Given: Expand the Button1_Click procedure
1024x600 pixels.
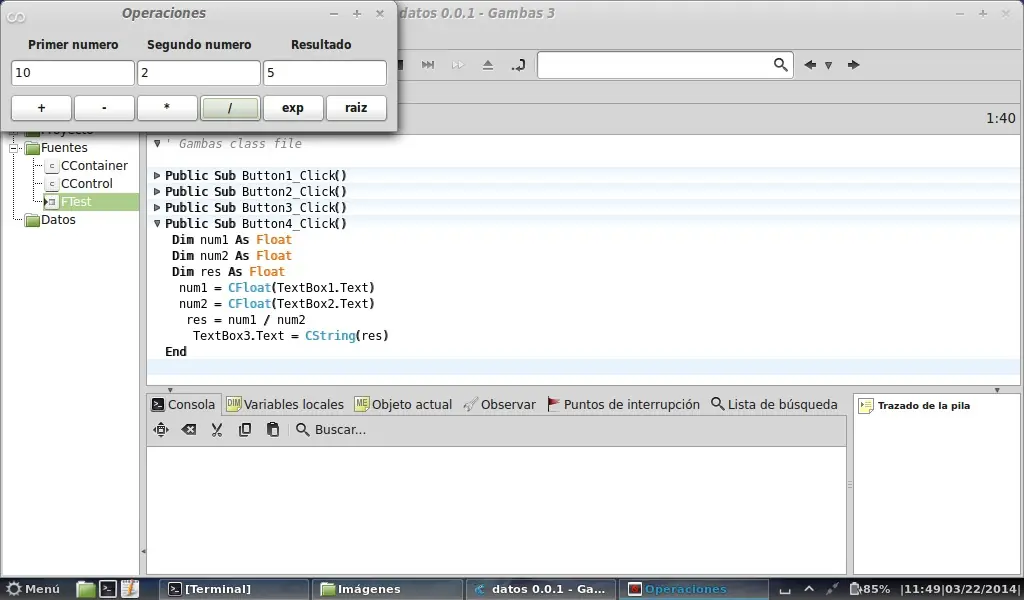Looking at the screenshot, I should point(157,176).
